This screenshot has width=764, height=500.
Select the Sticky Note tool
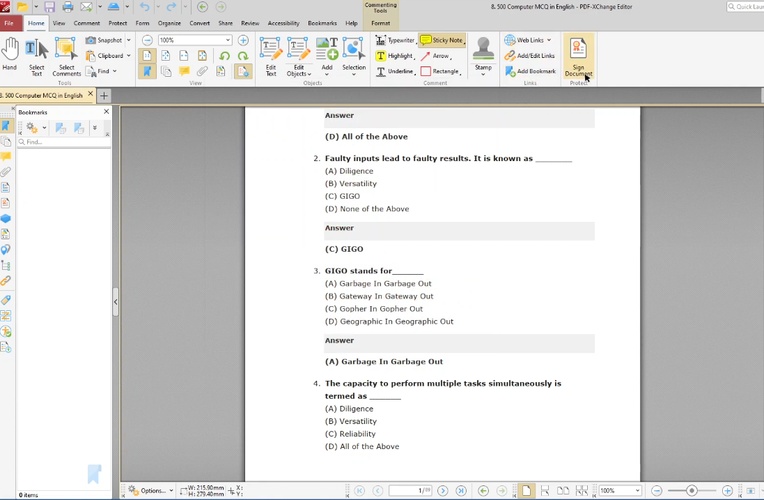pos(442,40)
